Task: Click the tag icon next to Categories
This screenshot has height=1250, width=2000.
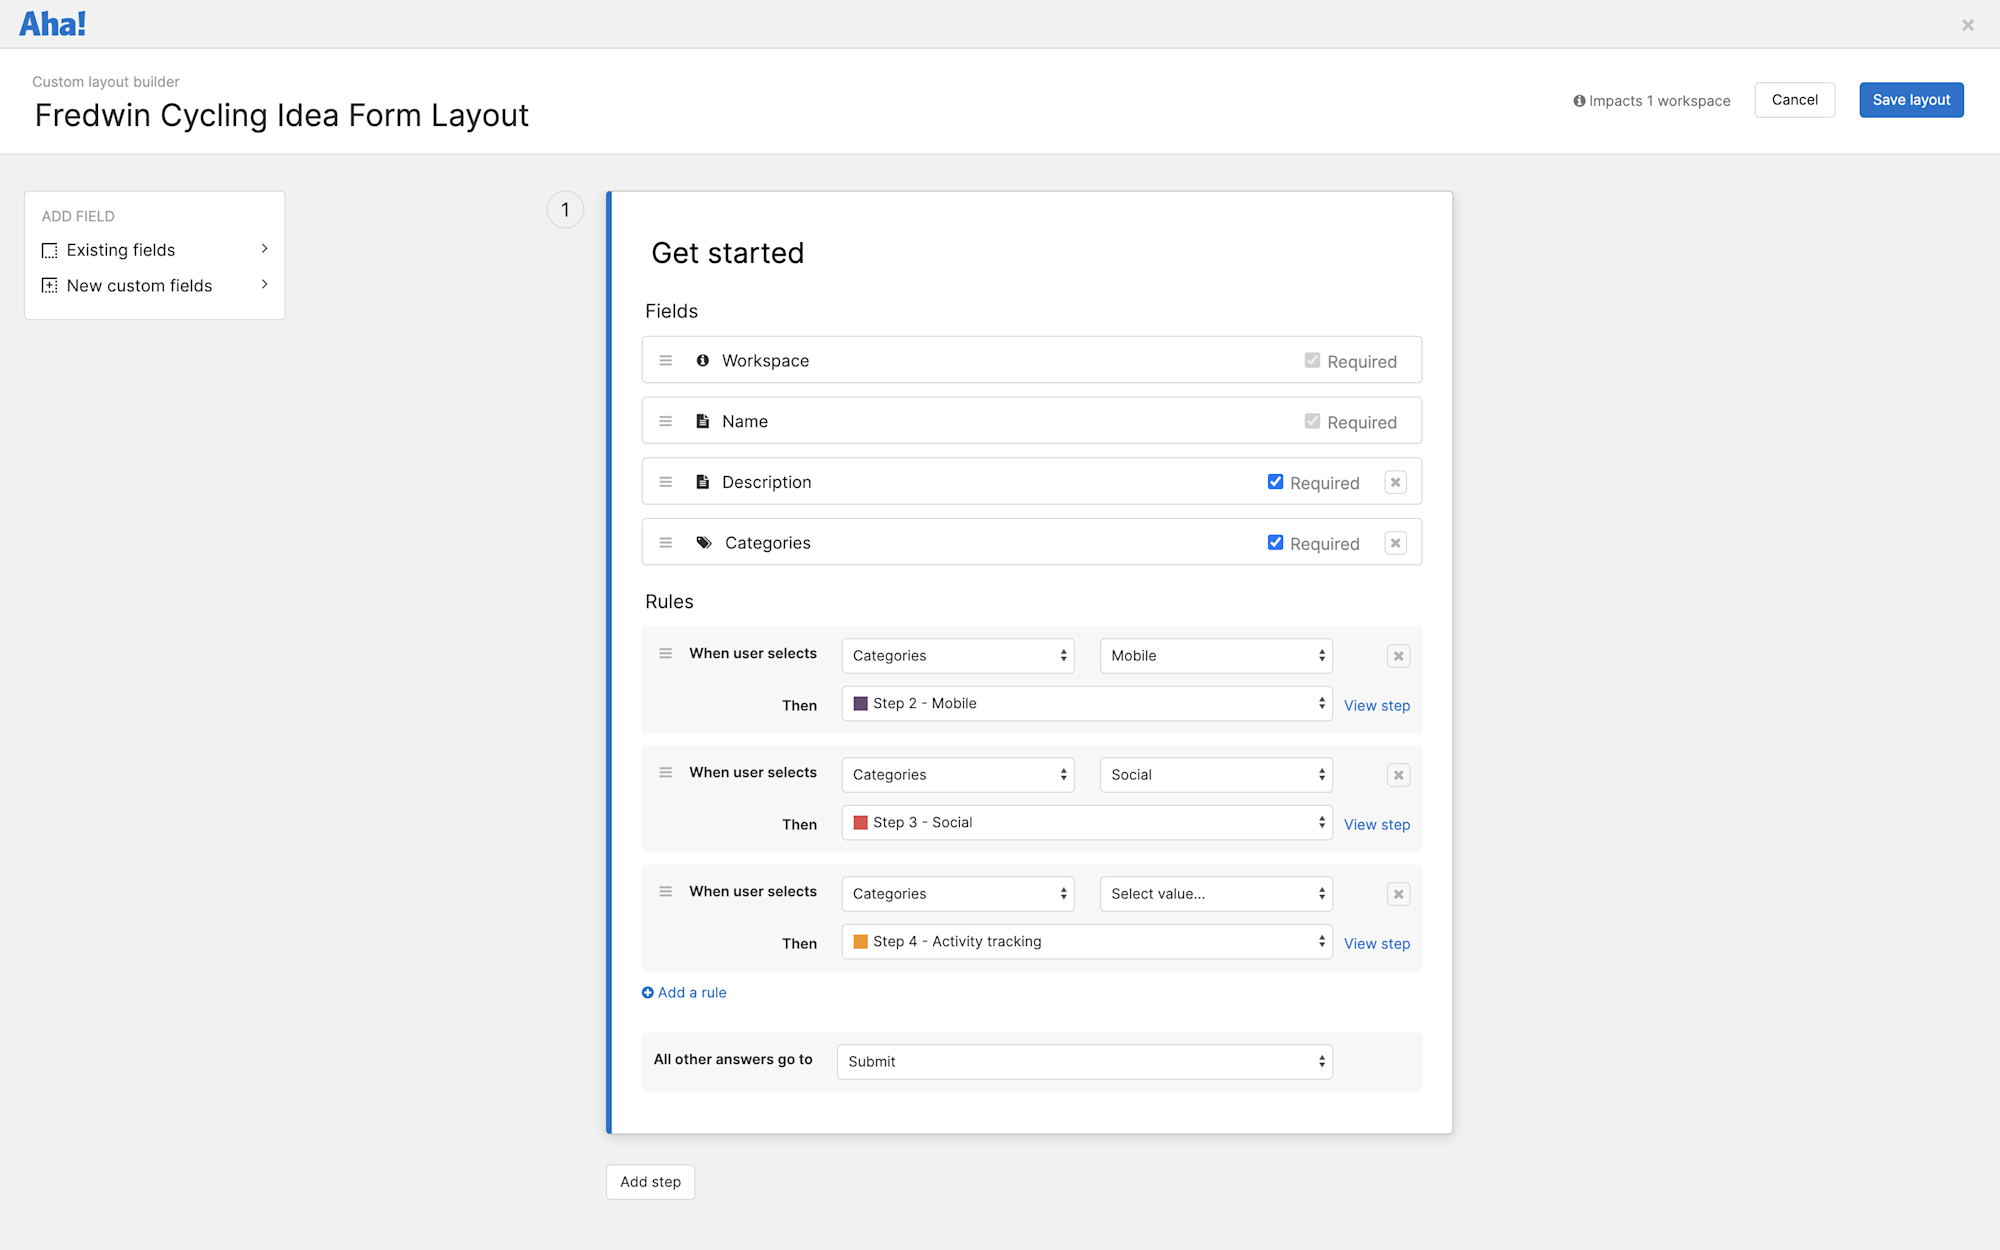Action: (702, 541)
